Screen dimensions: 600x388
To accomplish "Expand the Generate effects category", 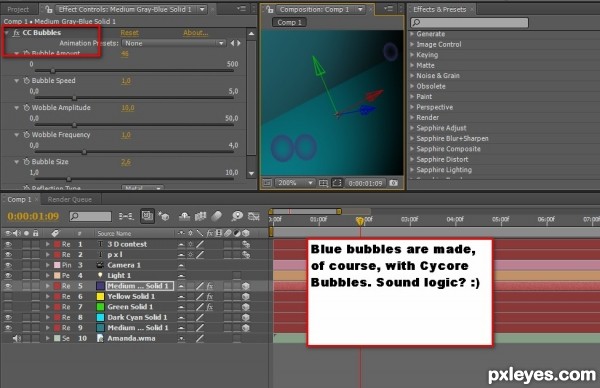I will [x=412, y=34].
